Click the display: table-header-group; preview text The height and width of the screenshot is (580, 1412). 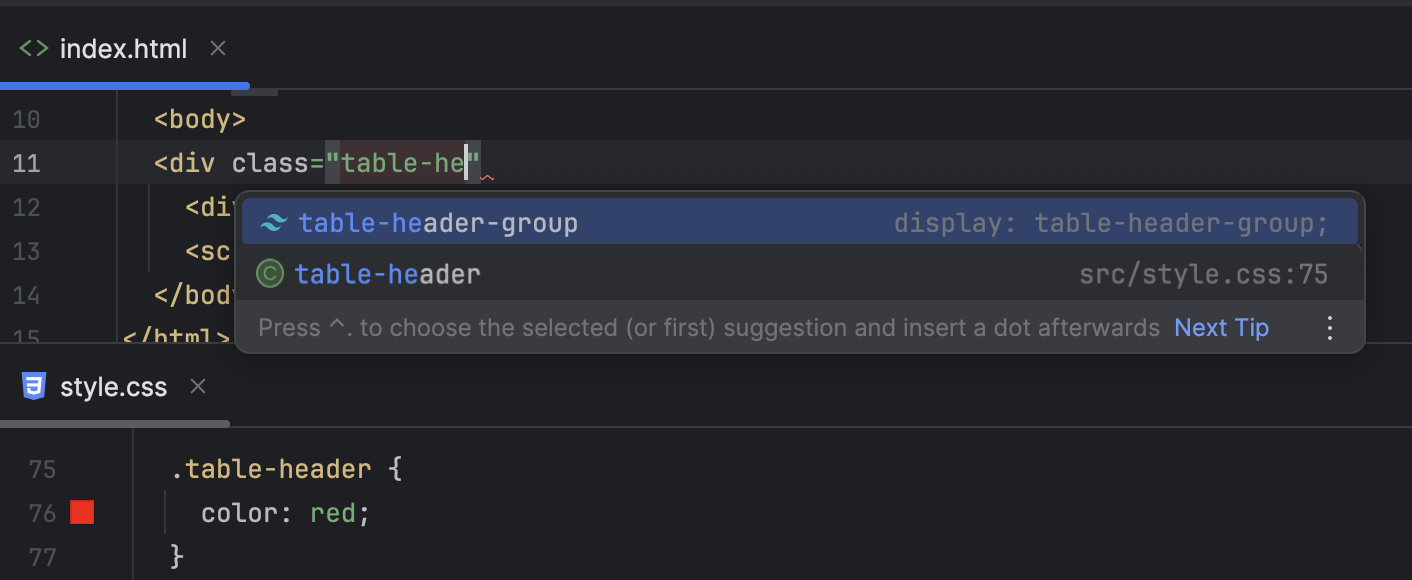1111,222
